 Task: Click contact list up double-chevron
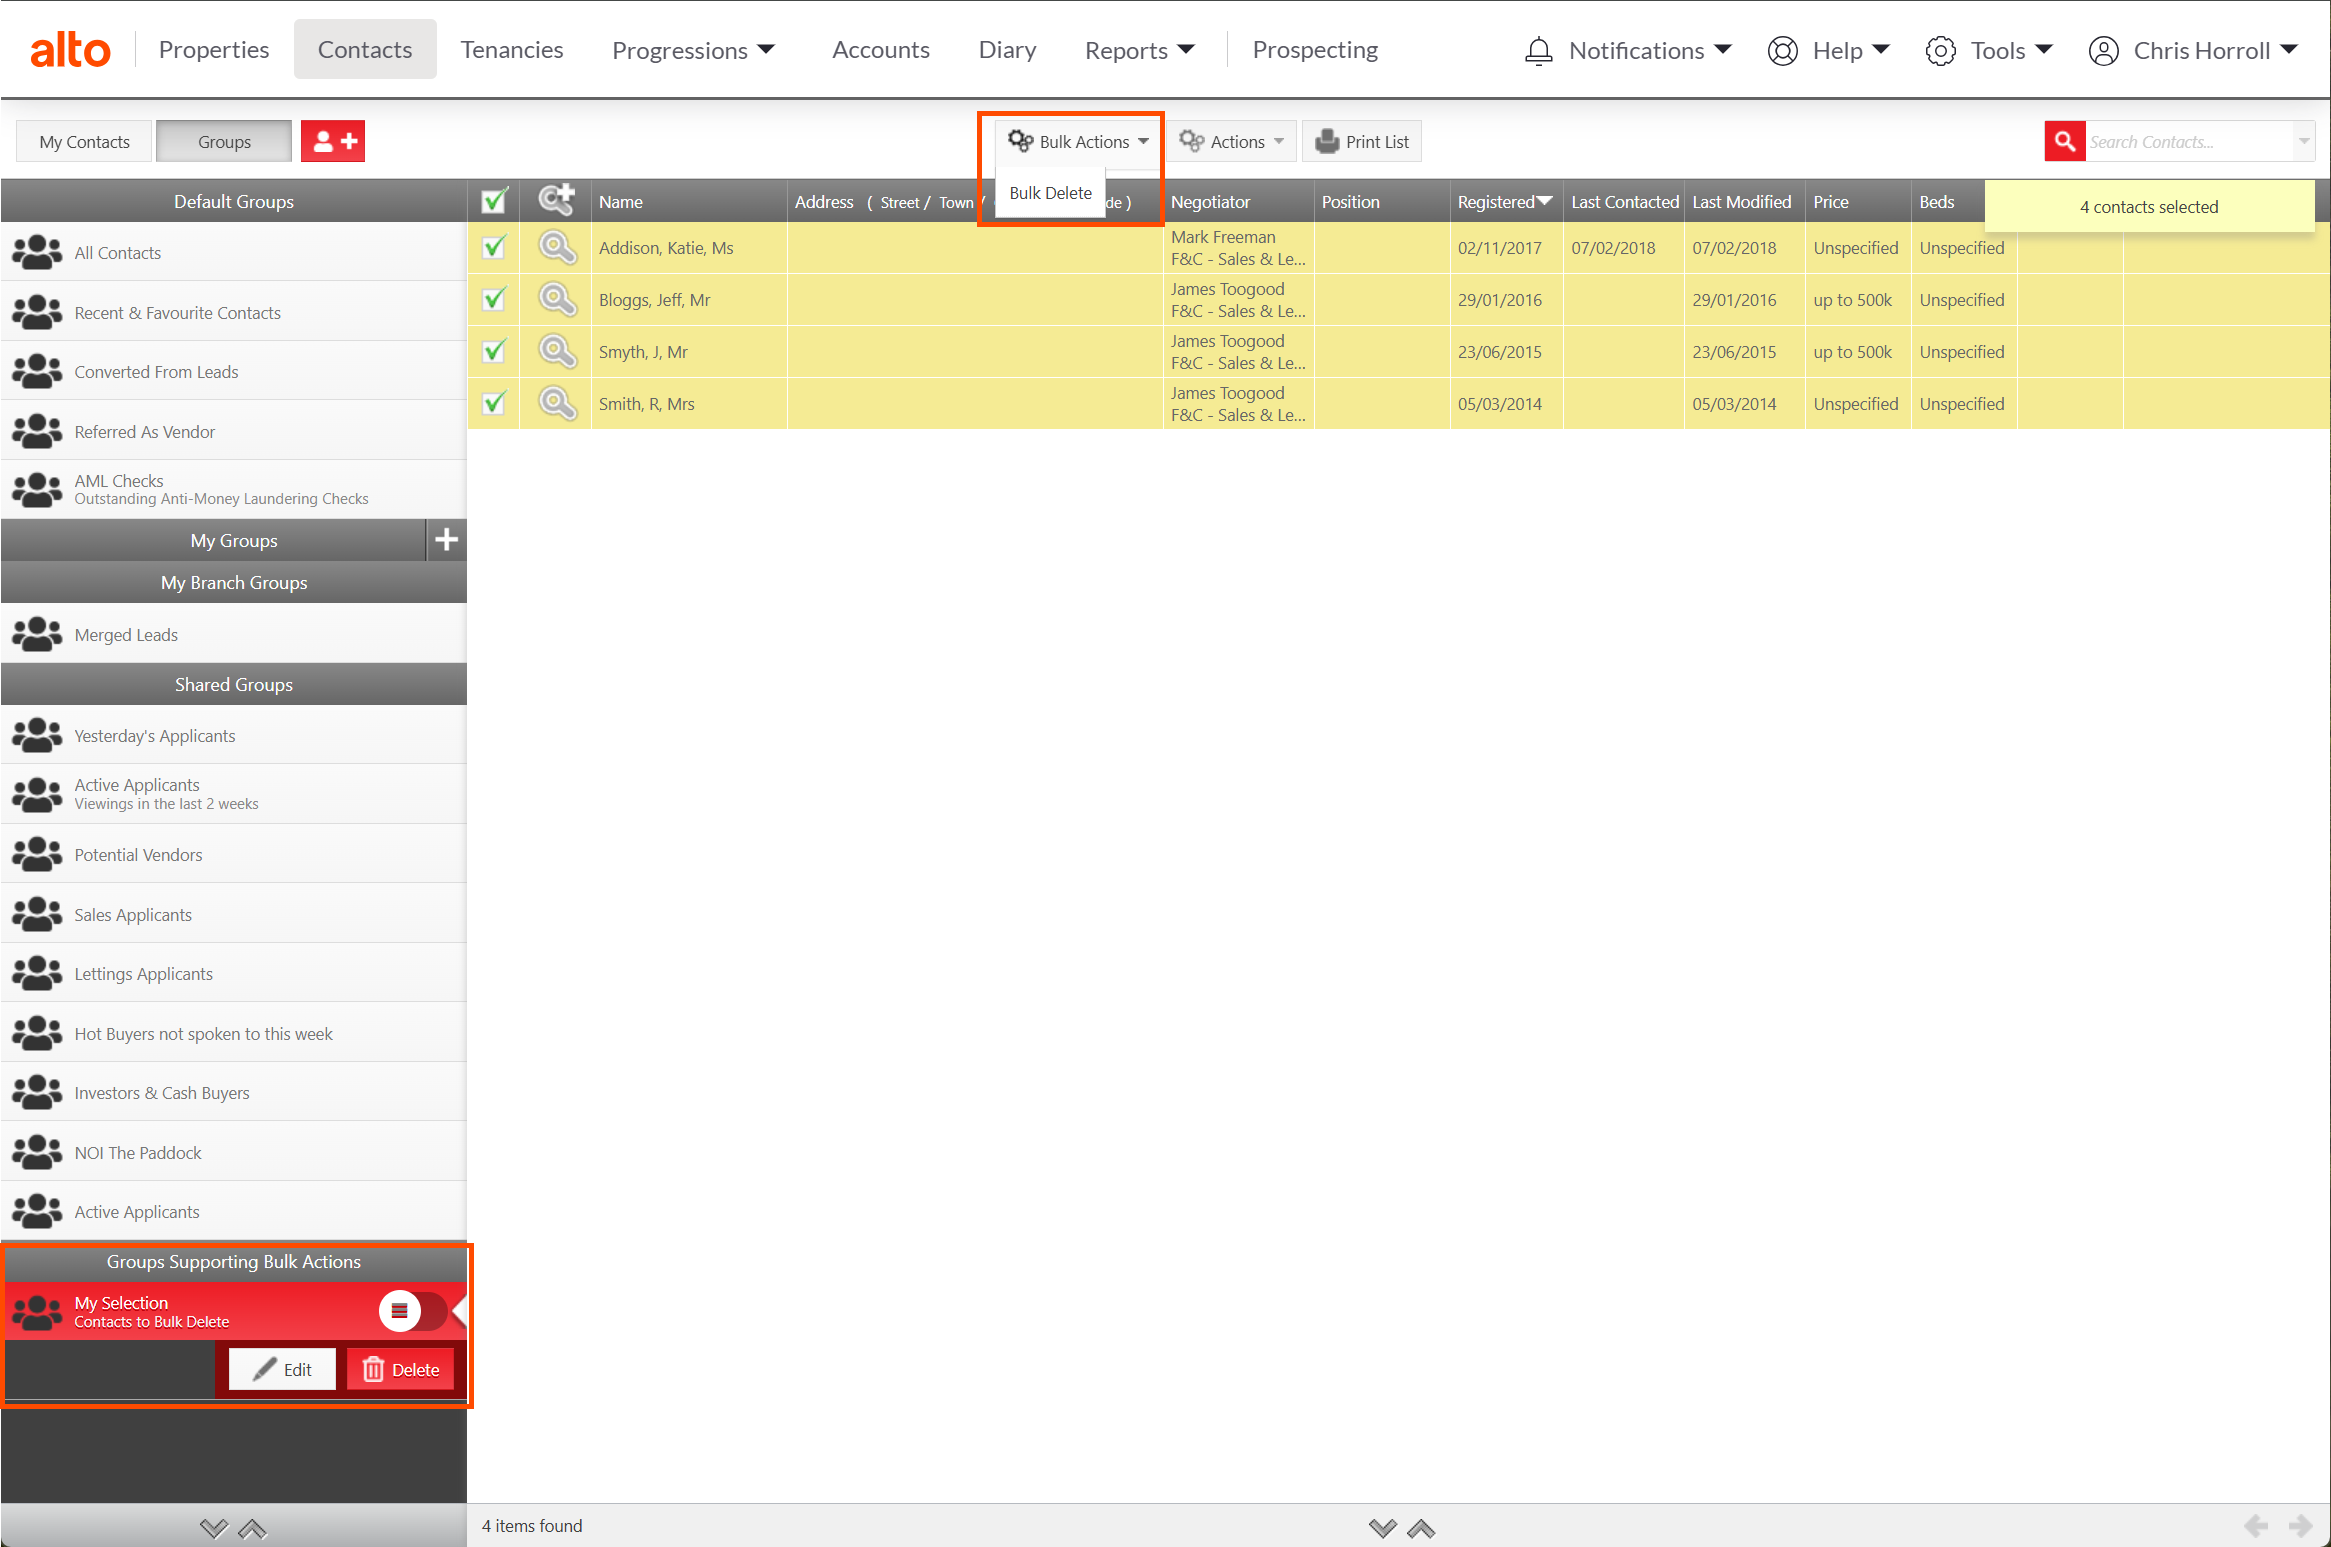pos(1421,1528)
